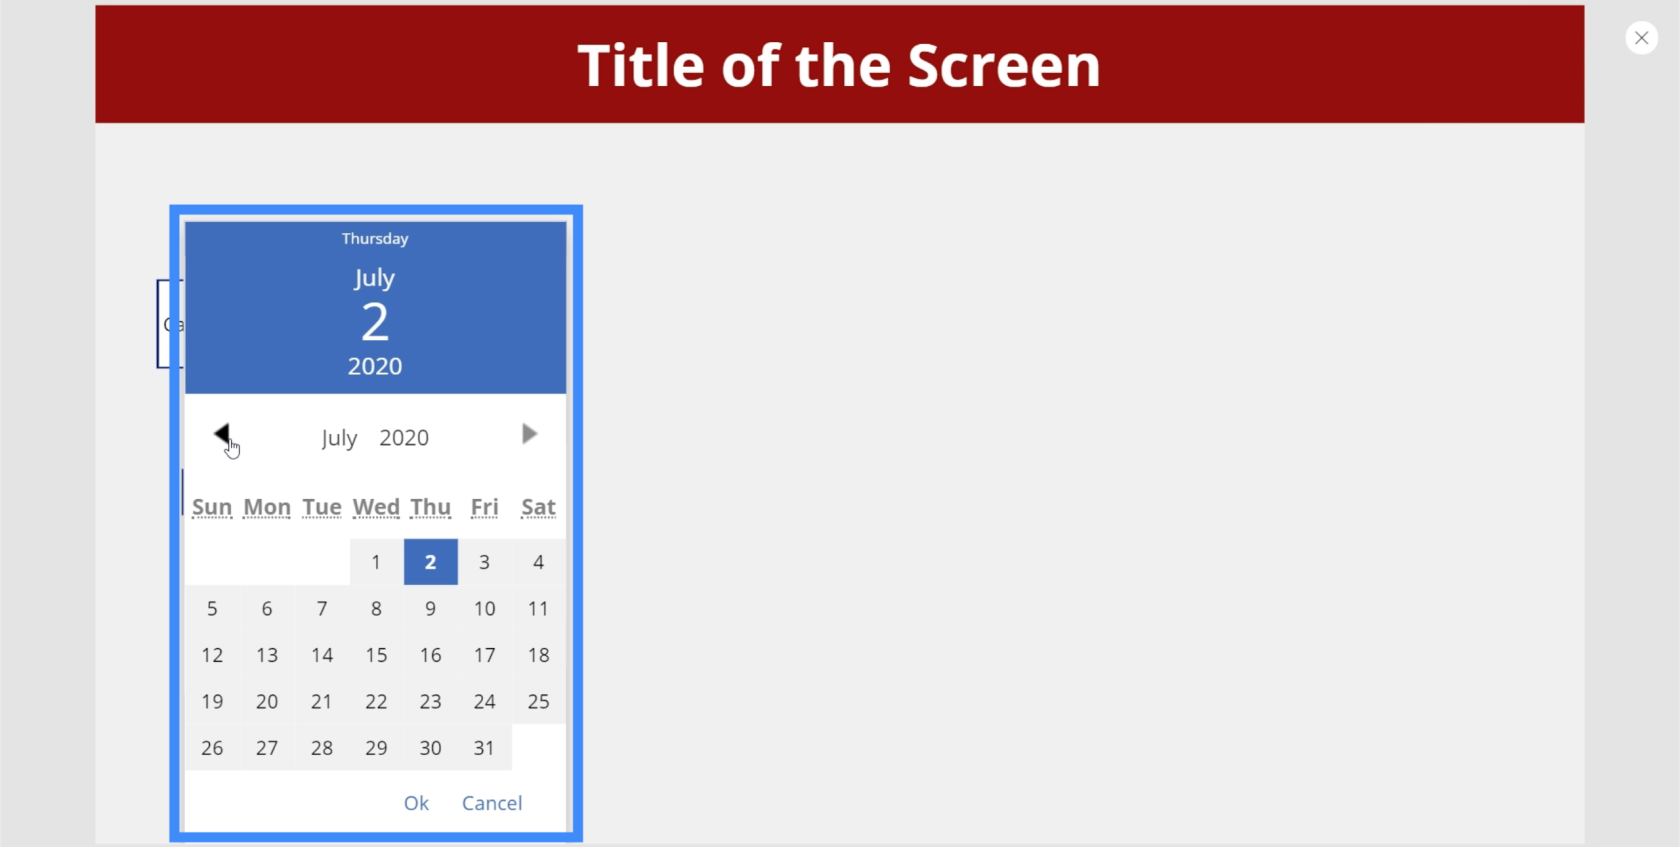Image resolution: width=1680 pixels, height=847 pixels.
Task: Pick Saturday July 25
Action: click(x=539, y=701)
